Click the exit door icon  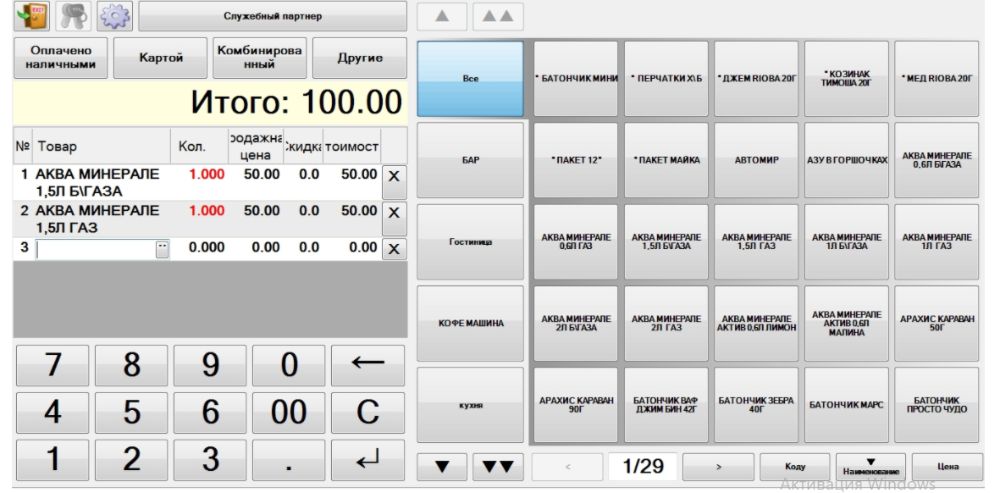pyautogui.click(x=31, y=17)
